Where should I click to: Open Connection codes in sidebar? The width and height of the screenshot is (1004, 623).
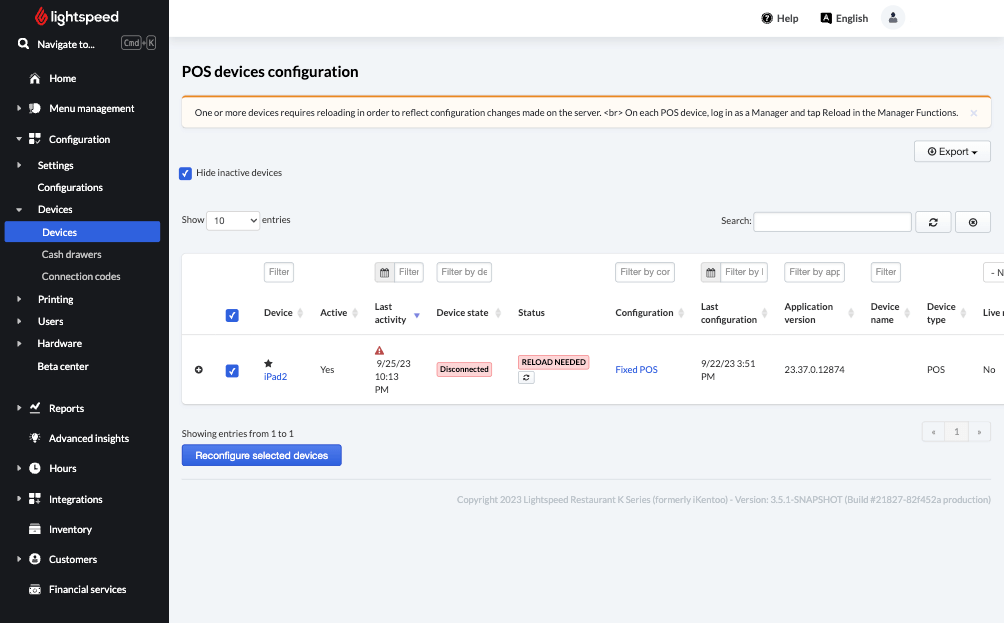coord(81,277)
